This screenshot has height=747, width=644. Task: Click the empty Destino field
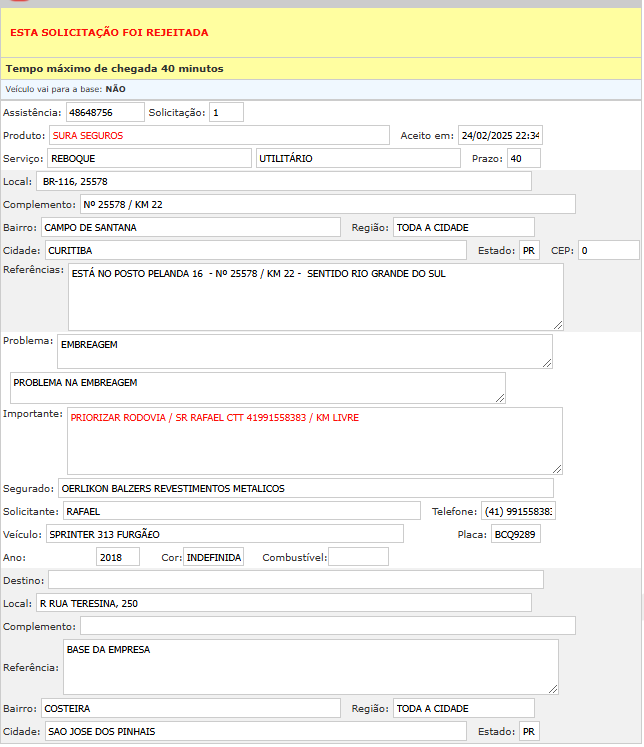pos(296,580)
